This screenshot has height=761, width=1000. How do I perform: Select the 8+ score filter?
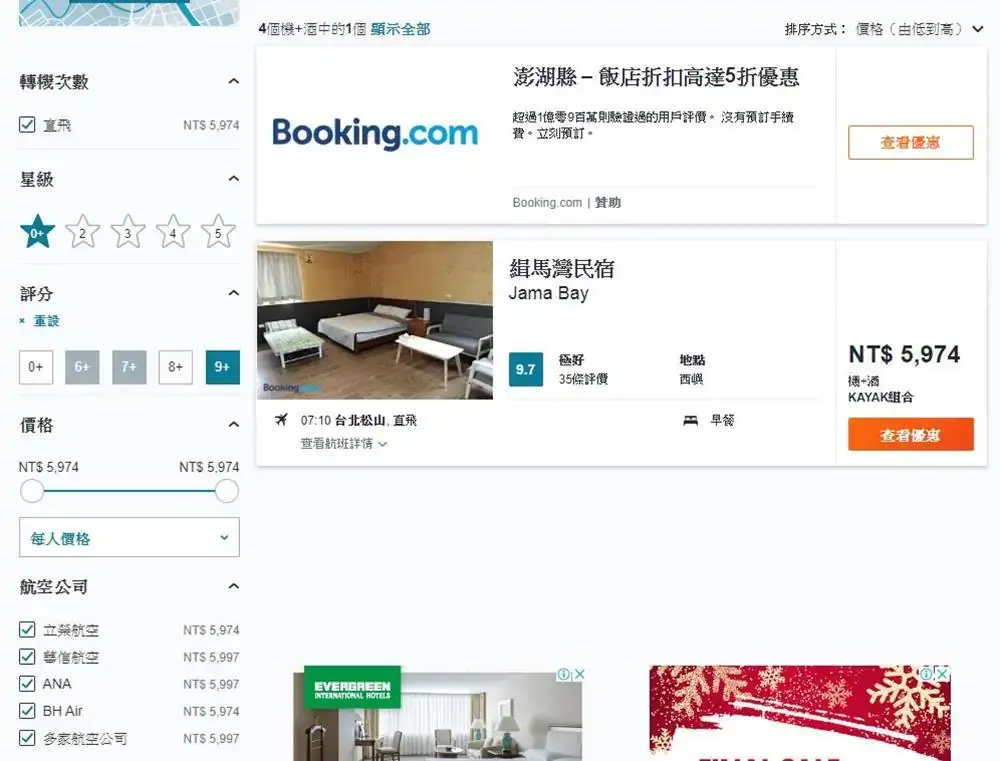(175, 367)
